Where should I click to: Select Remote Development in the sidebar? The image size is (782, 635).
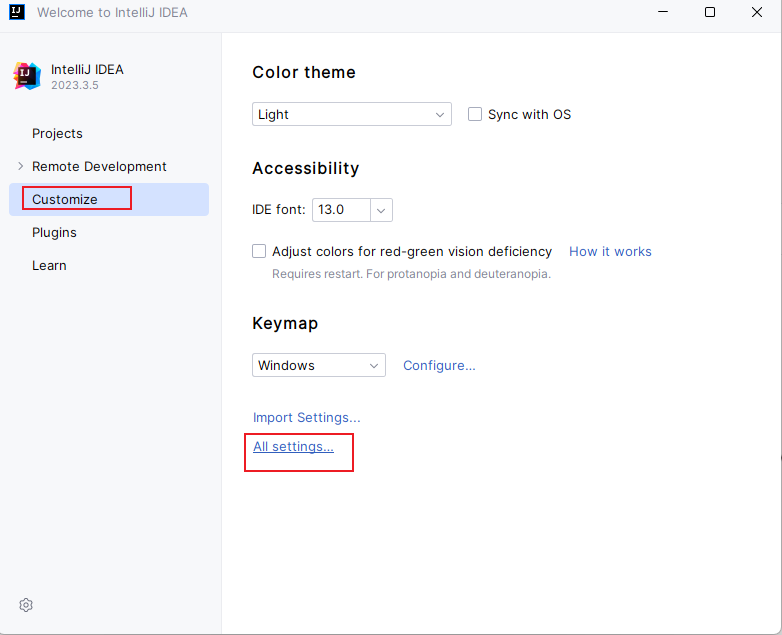(99, 167)
